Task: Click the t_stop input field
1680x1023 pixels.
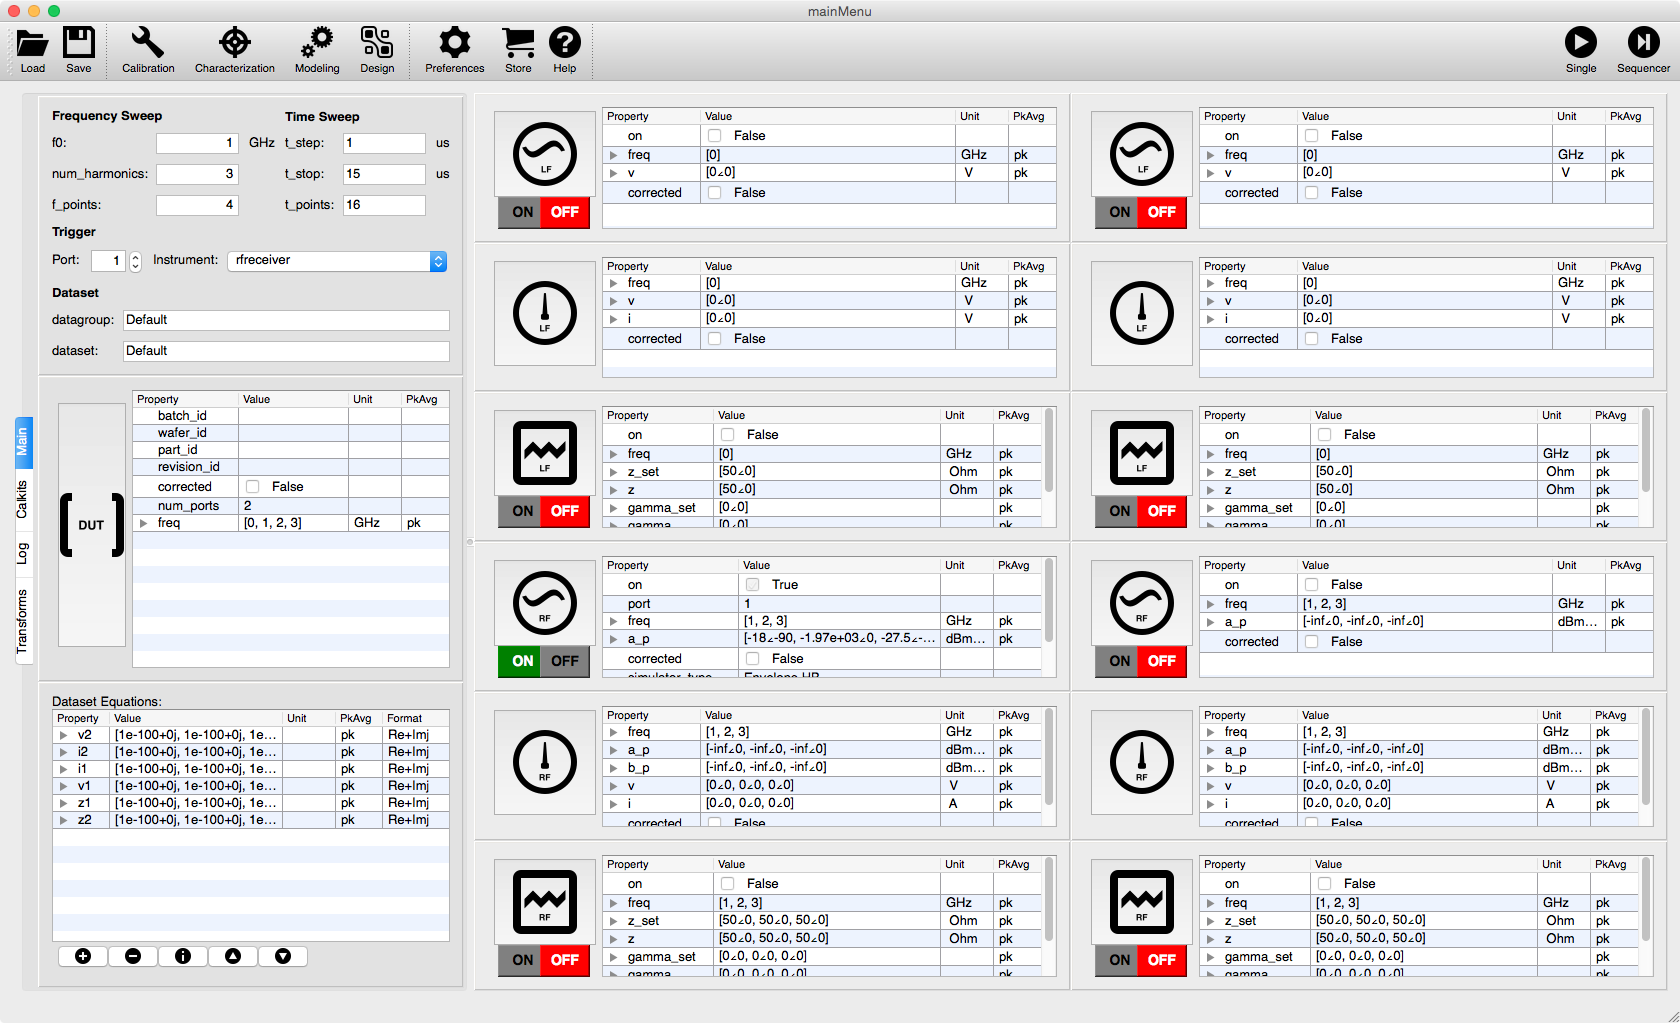Action: 384,174
